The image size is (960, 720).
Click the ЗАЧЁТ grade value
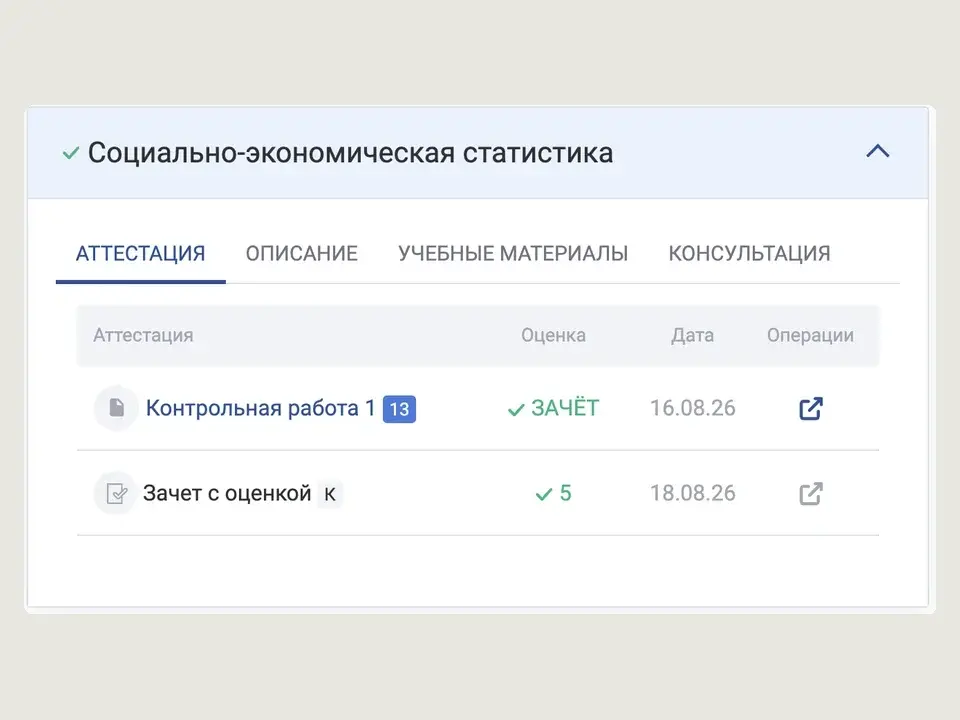[565, 408]
